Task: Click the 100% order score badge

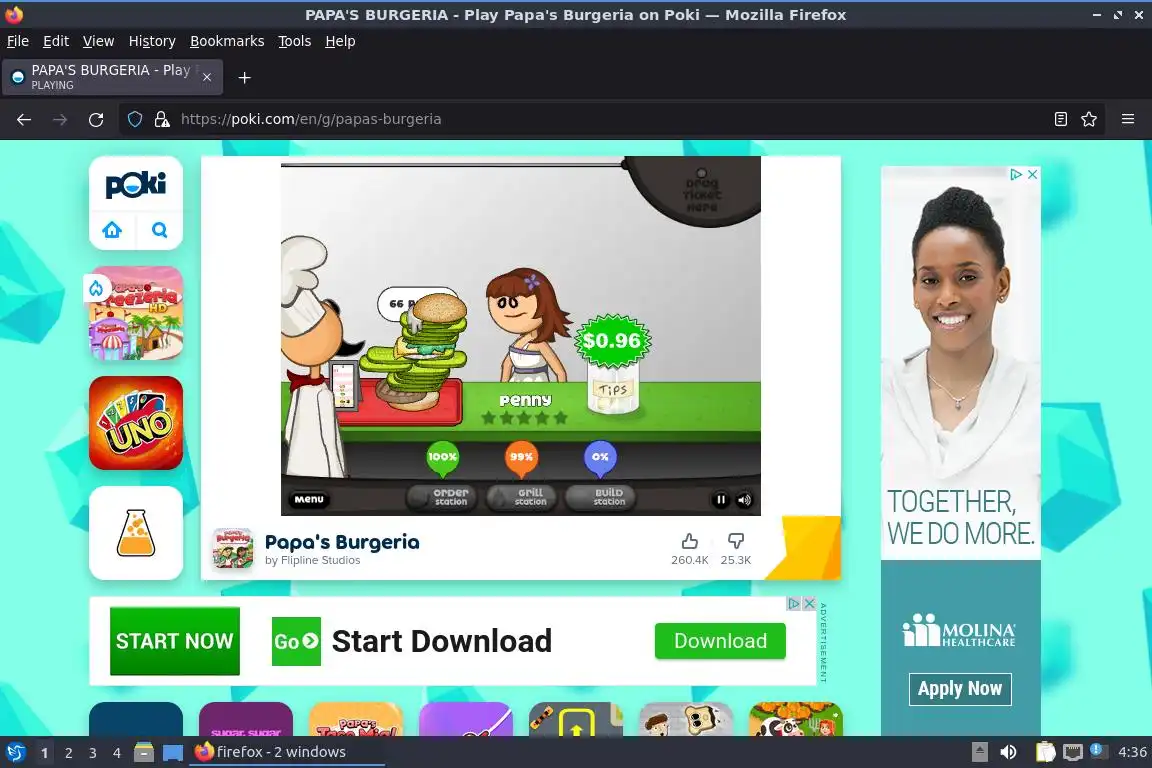Action: click(x=442, y=457)
